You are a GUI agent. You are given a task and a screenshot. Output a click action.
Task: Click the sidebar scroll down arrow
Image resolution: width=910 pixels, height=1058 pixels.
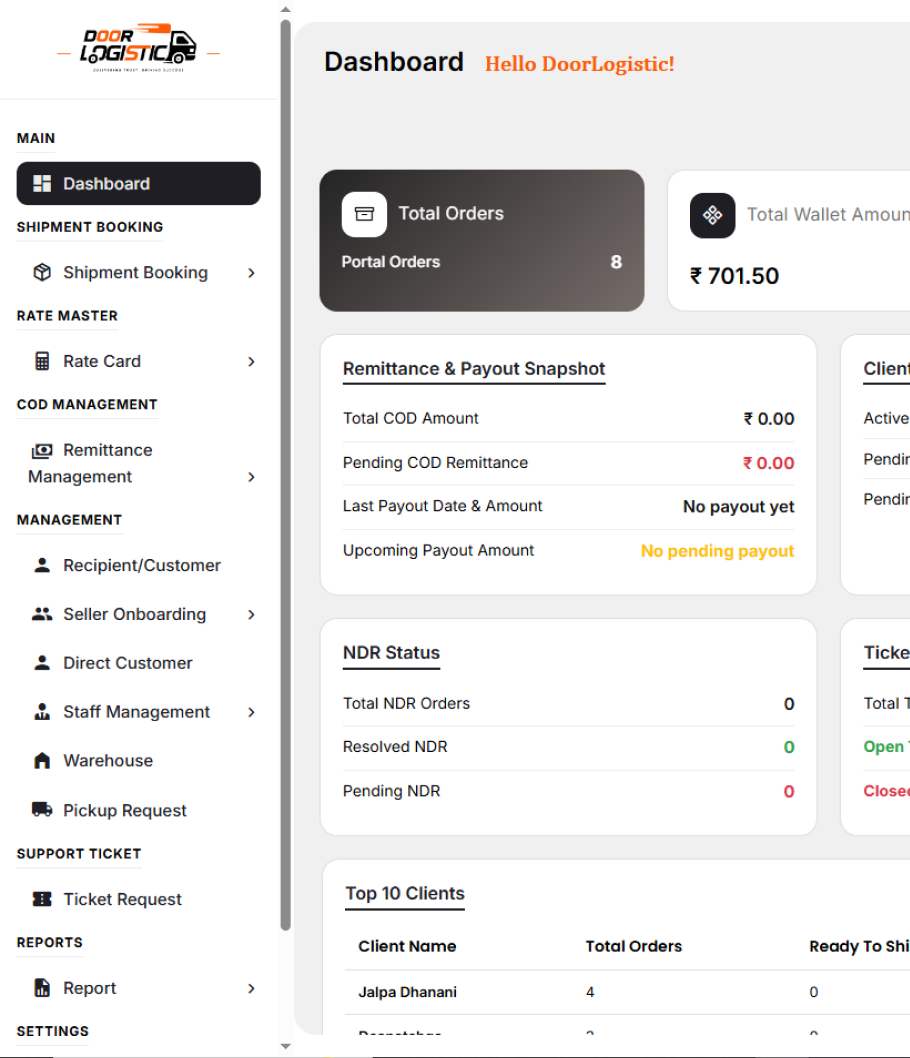[x=285, y=1047]
